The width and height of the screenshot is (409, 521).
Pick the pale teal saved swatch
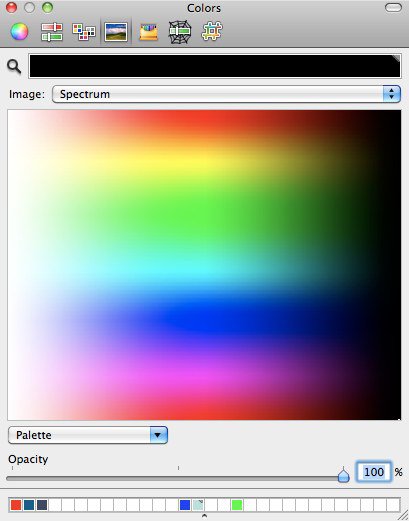[198, 505]
